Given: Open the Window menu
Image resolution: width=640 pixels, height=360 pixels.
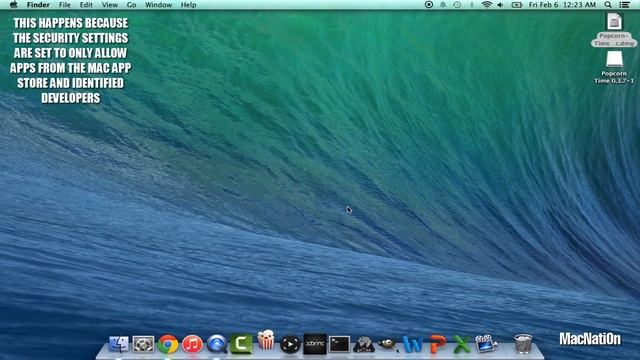Looking at the screenshot, I should coord(158,5).
